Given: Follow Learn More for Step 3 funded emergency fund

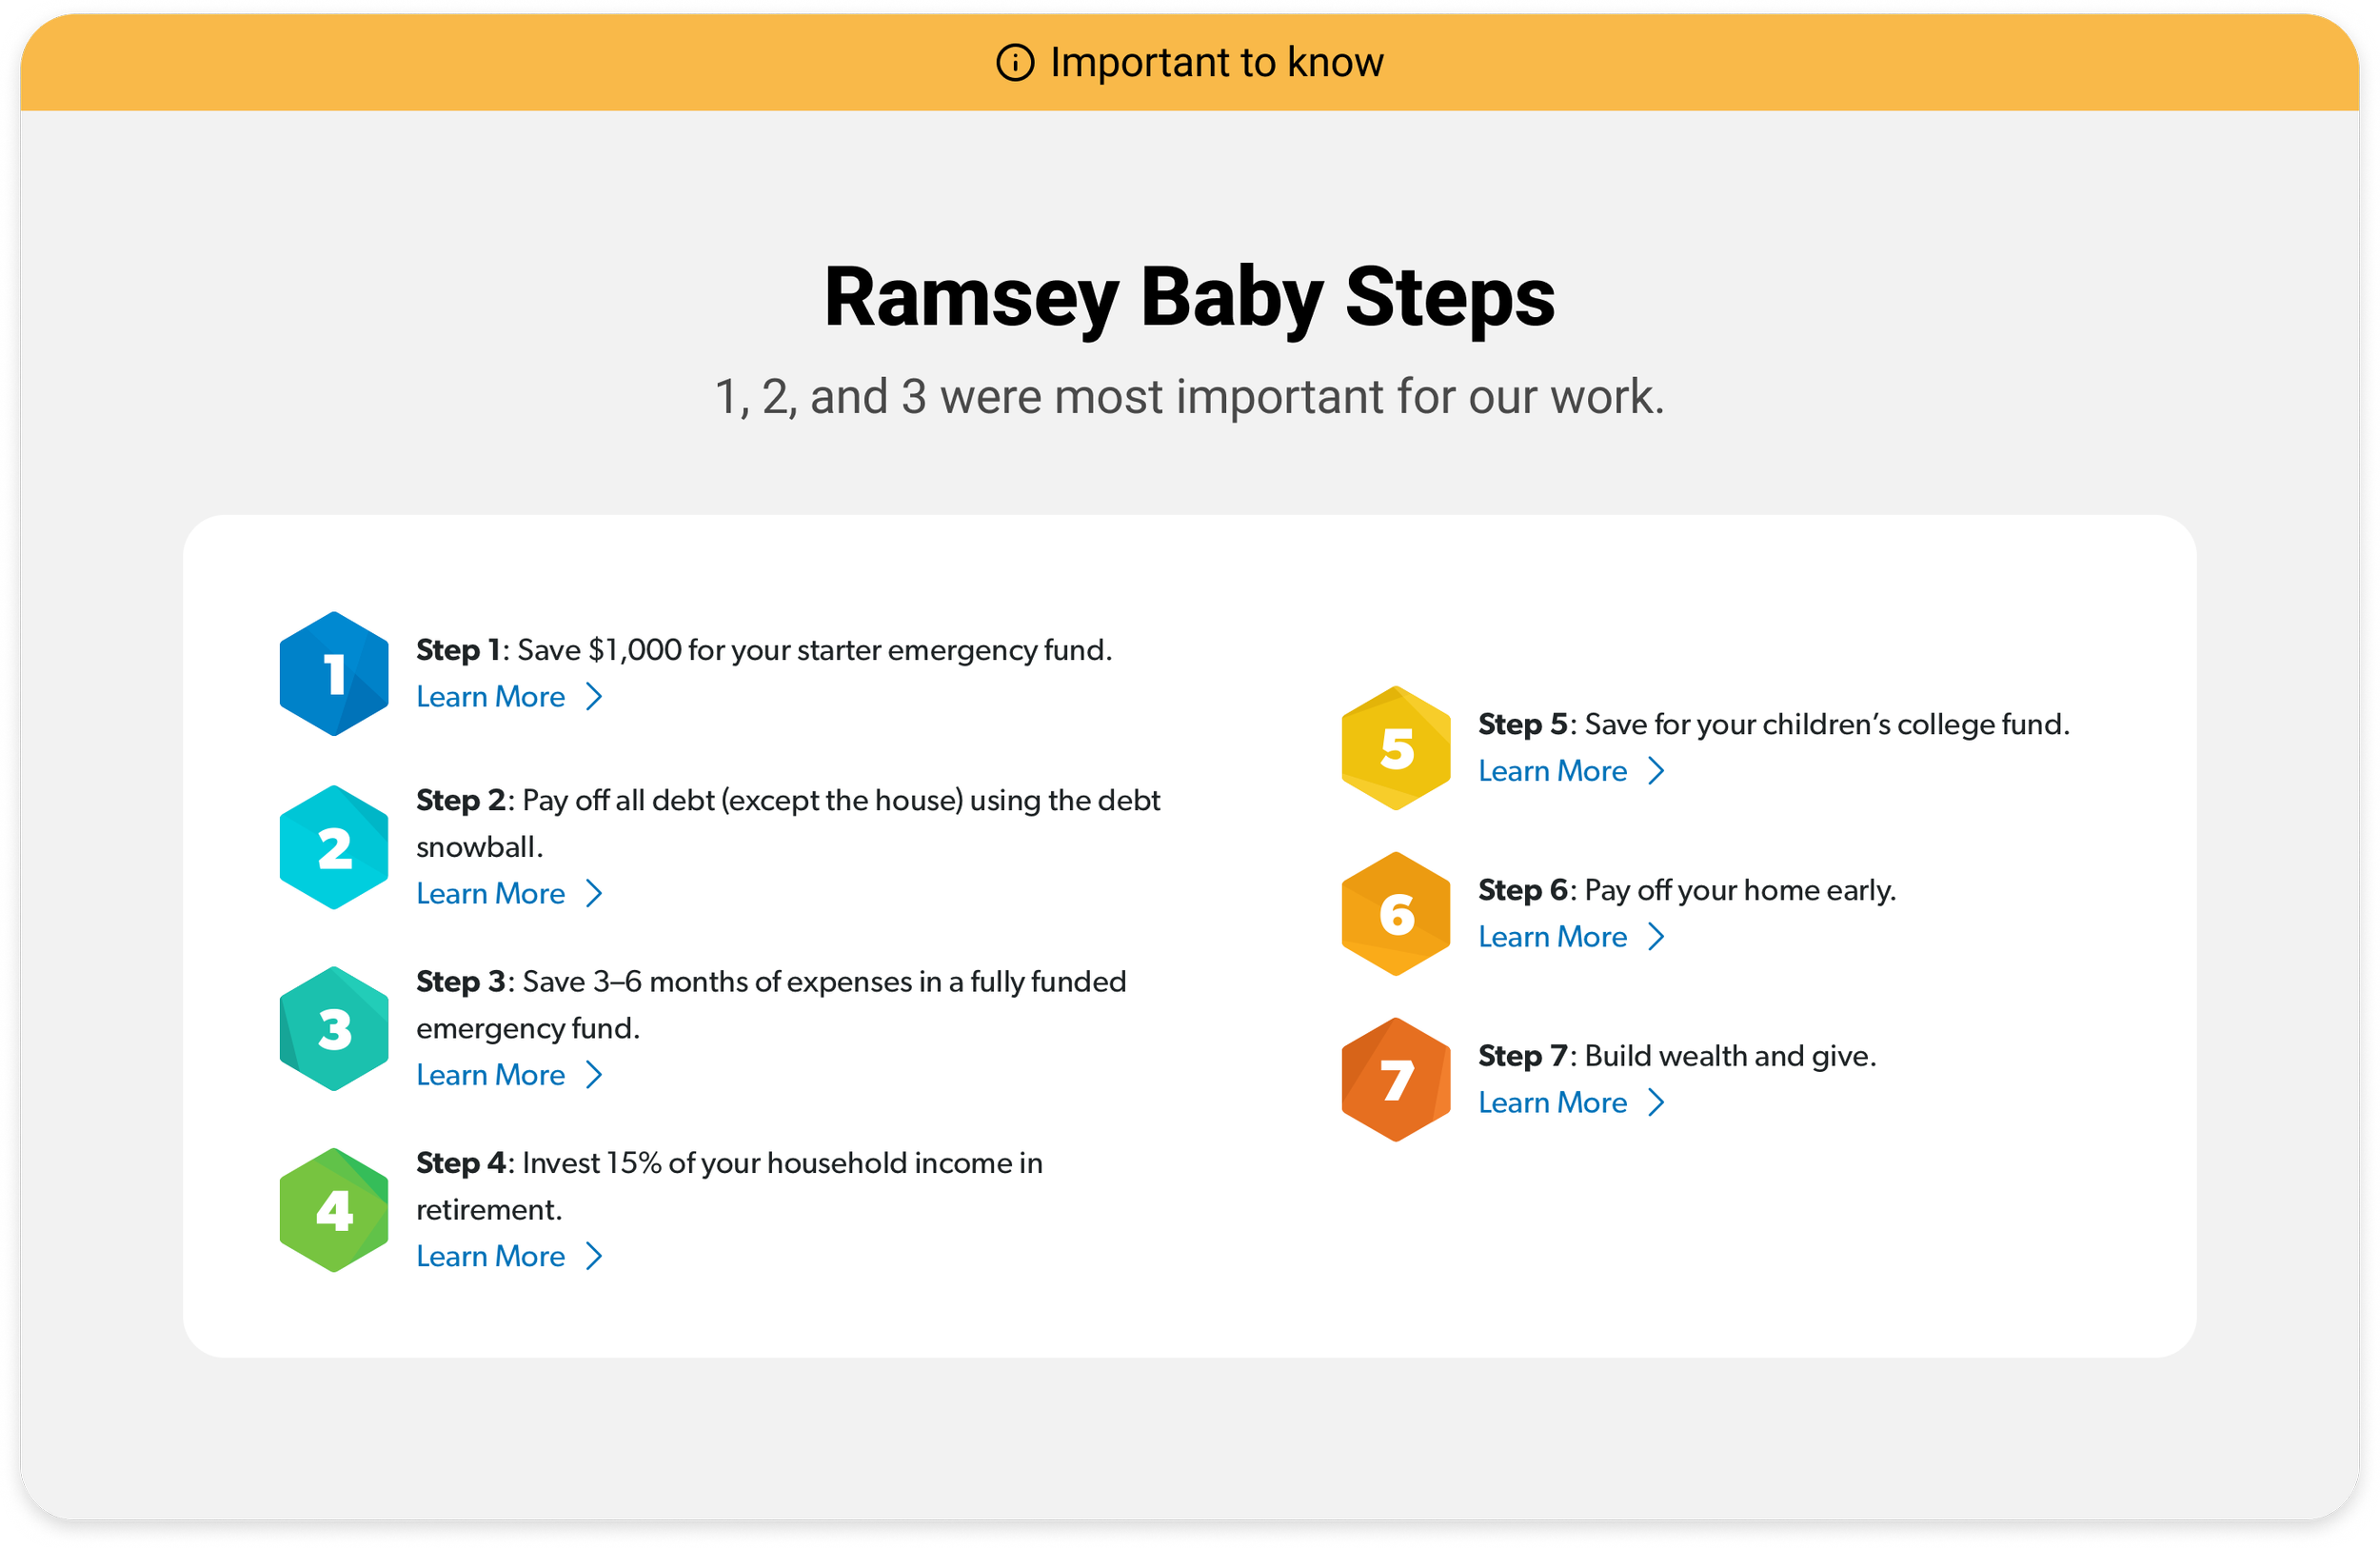Looking at the screenshot, I should [491, 1075].
